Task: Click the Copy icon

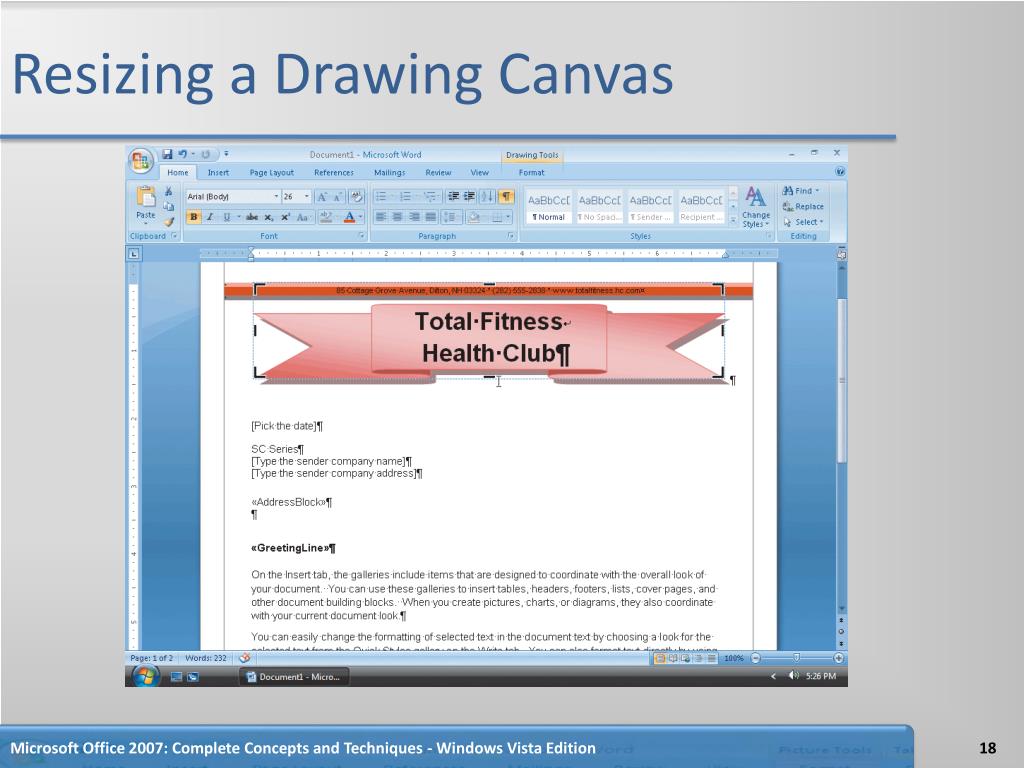Action: pyautogui.click(x=168, y=206)
